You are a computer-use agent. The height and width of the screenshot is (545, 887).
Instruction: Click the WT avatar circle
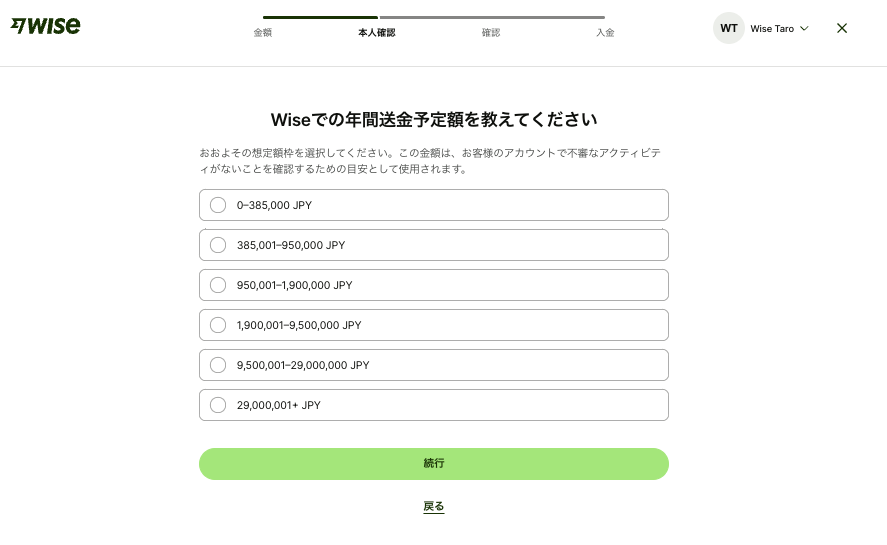[x=729, y=28]
